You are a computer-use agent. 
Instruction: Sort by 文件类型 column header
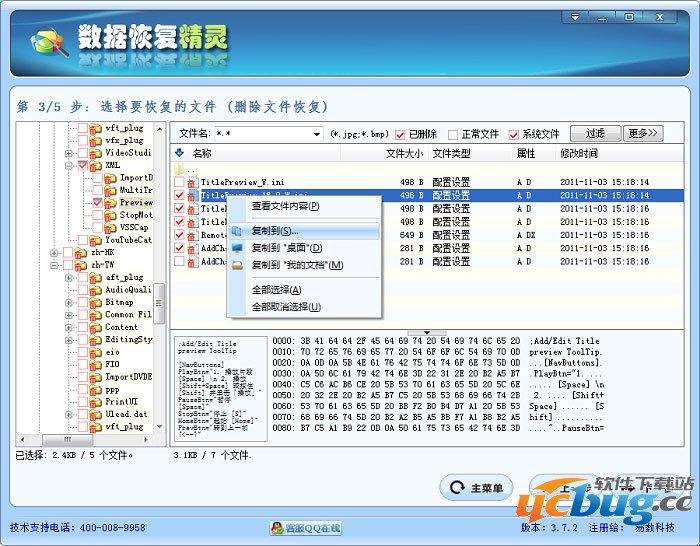point(451,154)
